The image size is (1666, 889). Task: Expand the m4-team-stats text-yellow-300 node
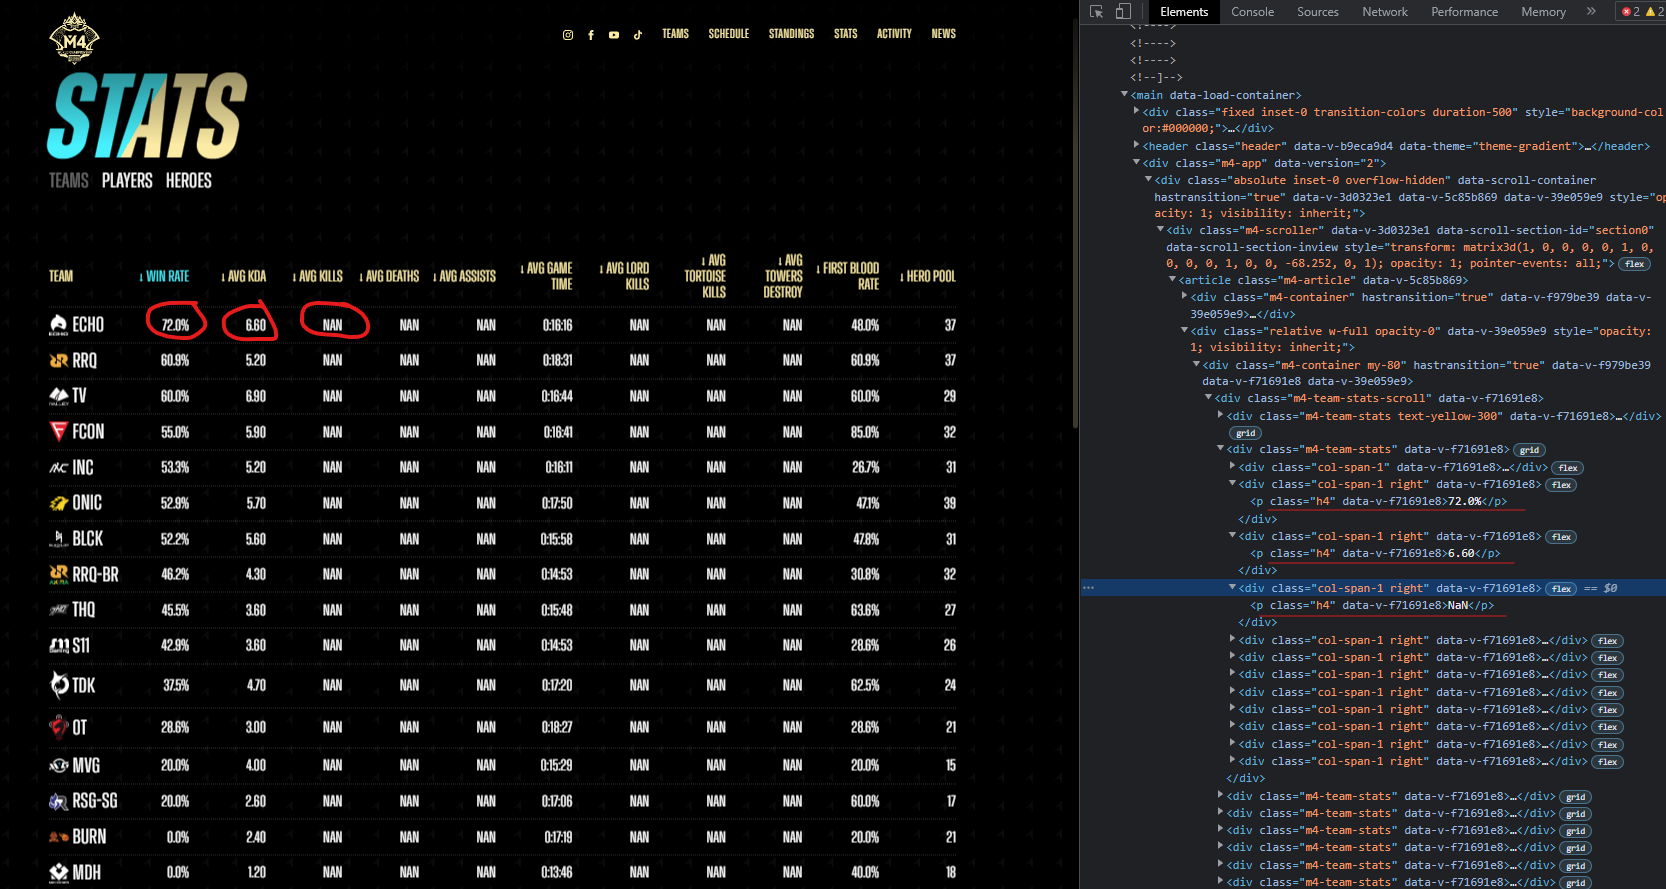click(x=1220, y=416)
